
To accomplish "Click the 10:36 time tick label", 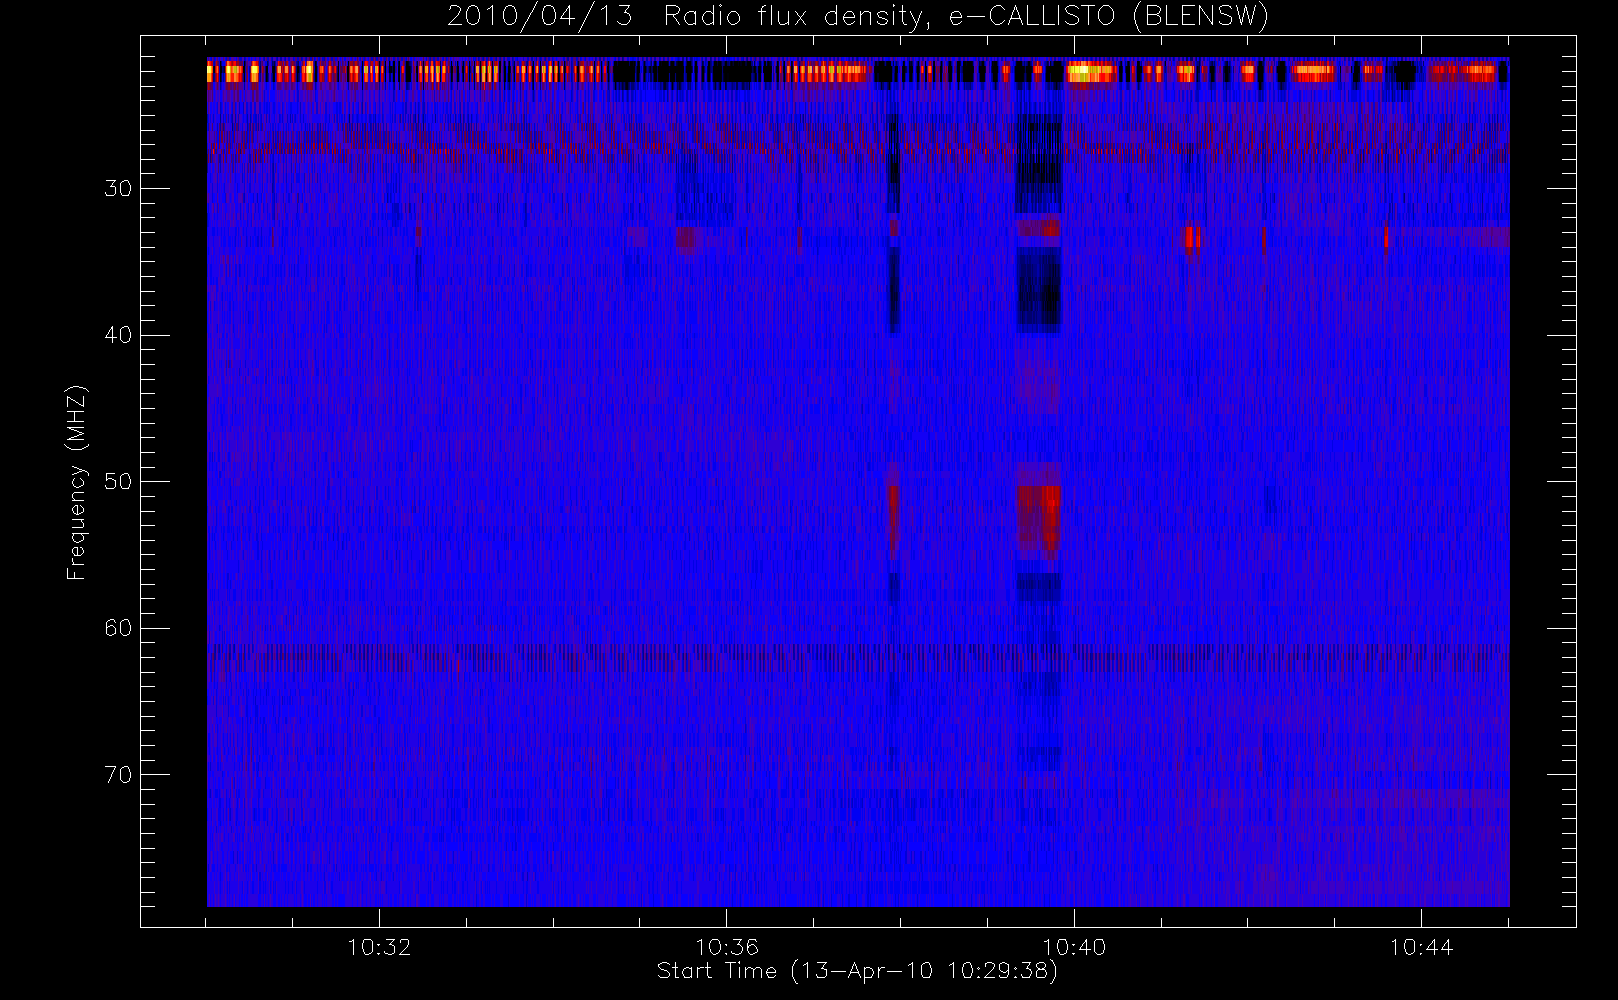I will 727,947.
